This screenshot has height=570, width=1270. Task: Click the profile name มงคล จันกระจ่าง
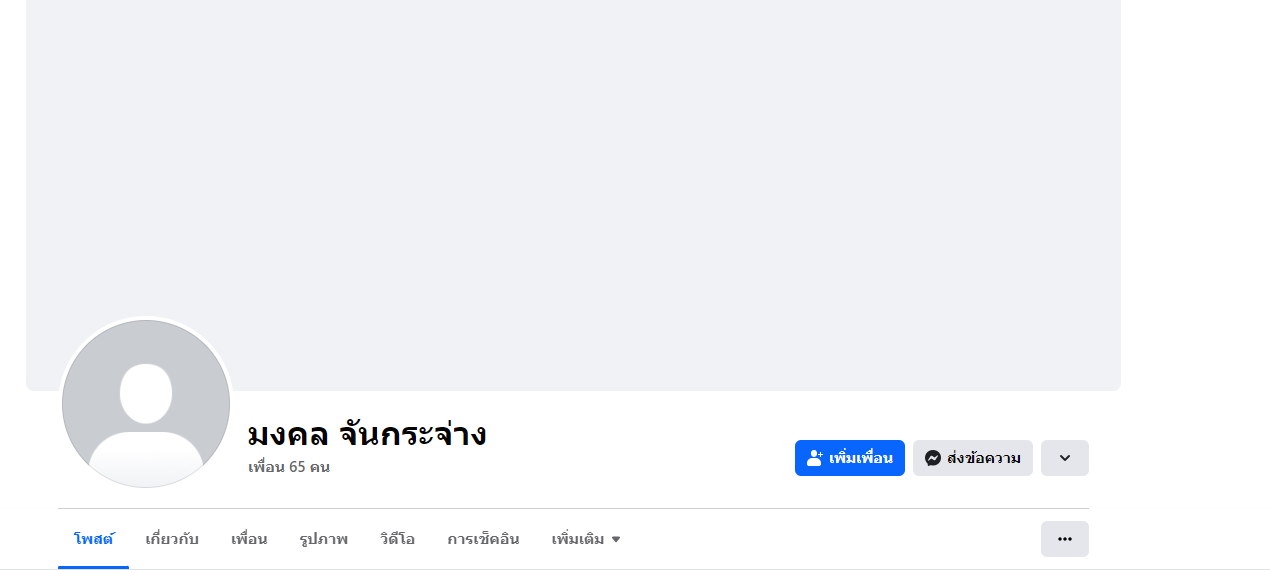point(366,434)
